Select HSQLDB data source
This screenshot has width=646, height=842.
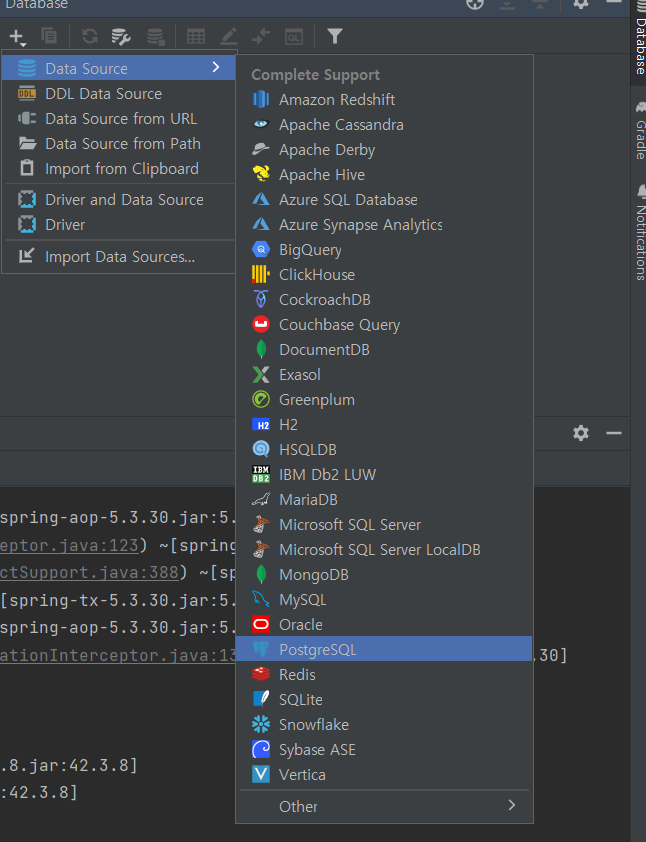click(384, 449)
